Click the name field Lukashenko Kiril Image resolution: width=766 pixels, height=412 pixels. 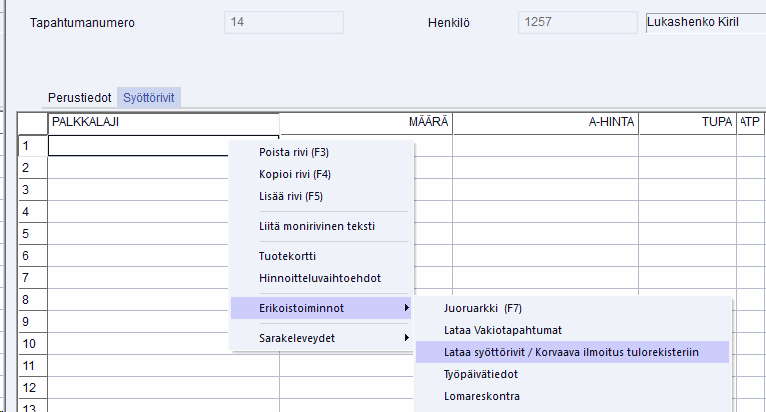(x=705, y=22)
